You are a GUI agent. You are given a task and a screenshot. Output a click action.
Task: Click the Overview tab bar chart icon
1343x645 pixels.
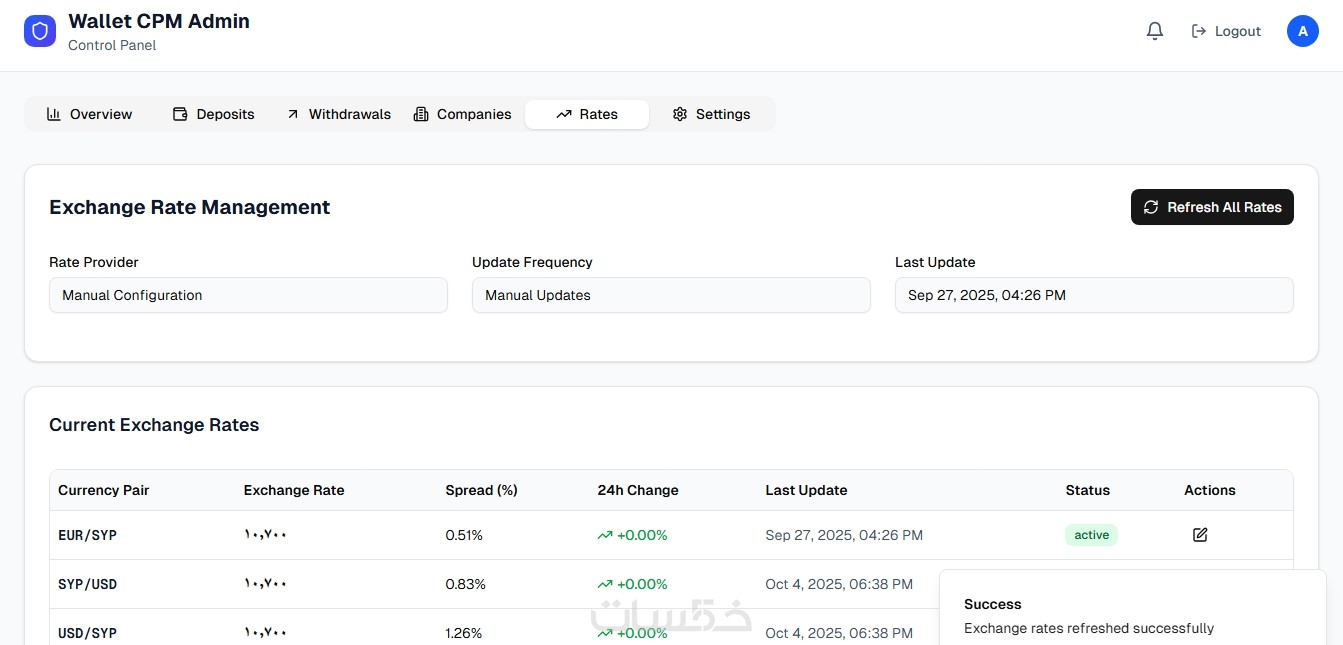tap(54, 114)
